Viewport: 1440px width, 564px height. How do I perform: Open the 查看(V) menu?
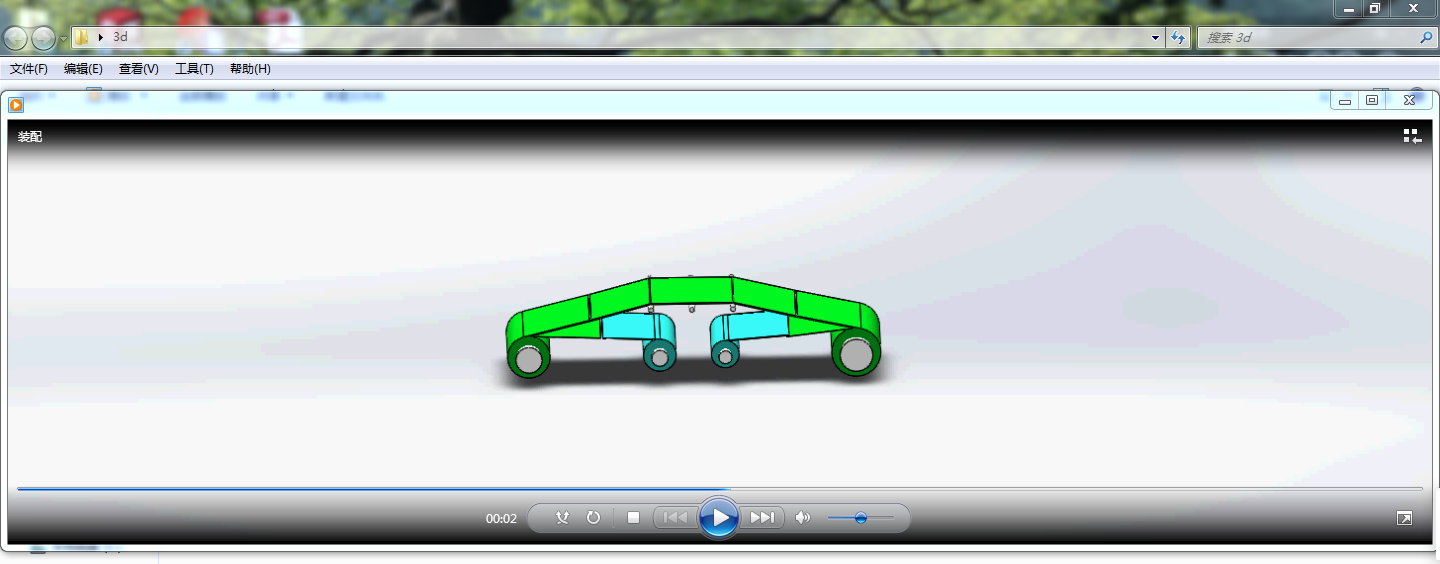click(138, 69)
